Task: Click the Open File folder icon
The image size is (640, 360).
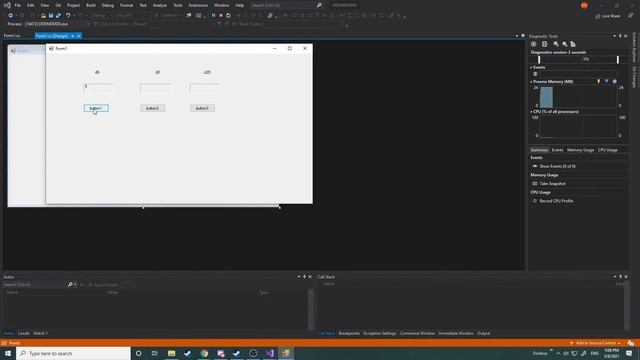Action: [43, 16]
